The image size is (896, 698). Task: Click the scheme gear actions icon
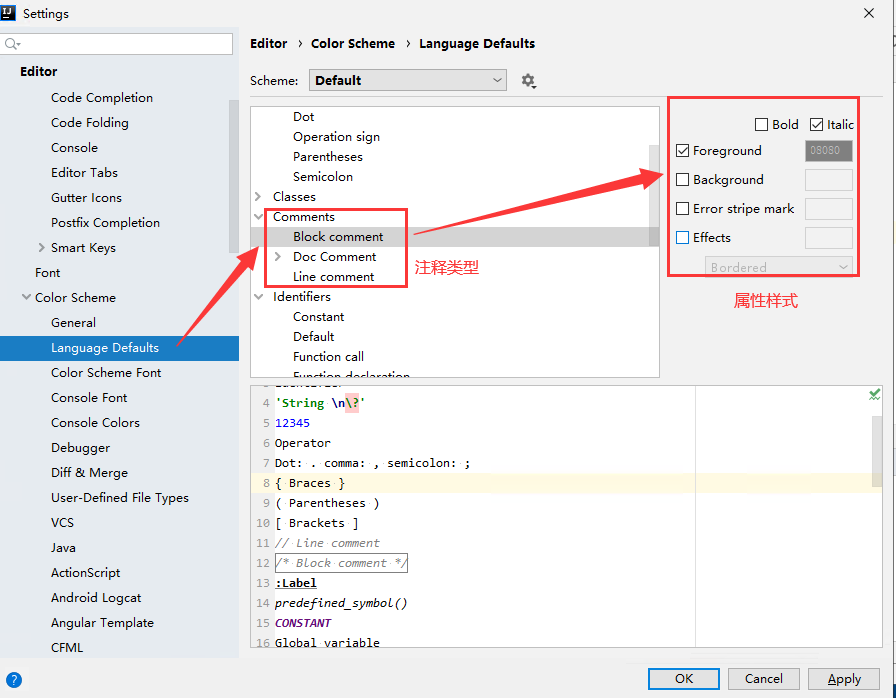tap(528, 81)
